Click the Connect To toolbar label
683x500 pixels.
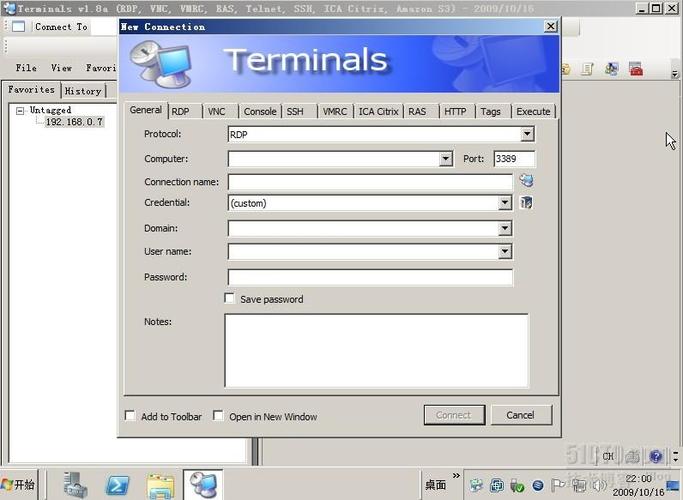[x=61, y=27]
